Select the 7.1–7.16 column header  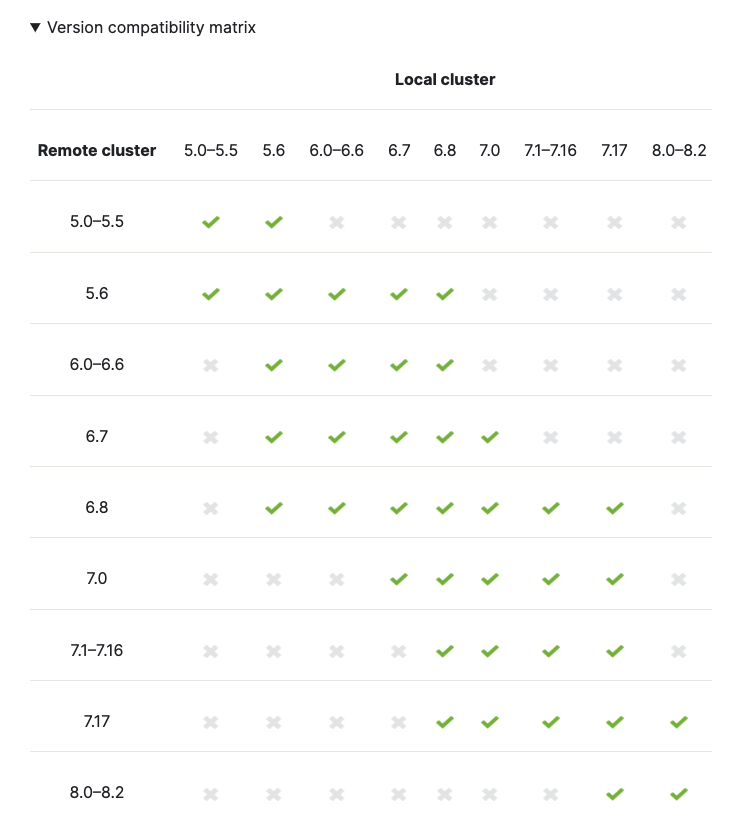550,151
